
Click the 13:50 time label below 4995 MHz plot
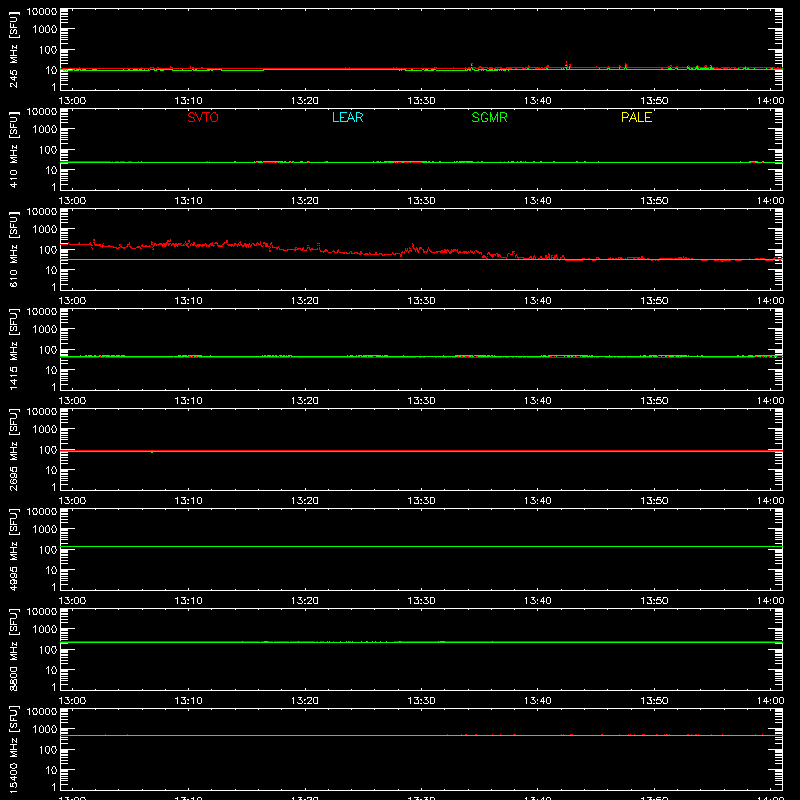(x=654, y=601)
